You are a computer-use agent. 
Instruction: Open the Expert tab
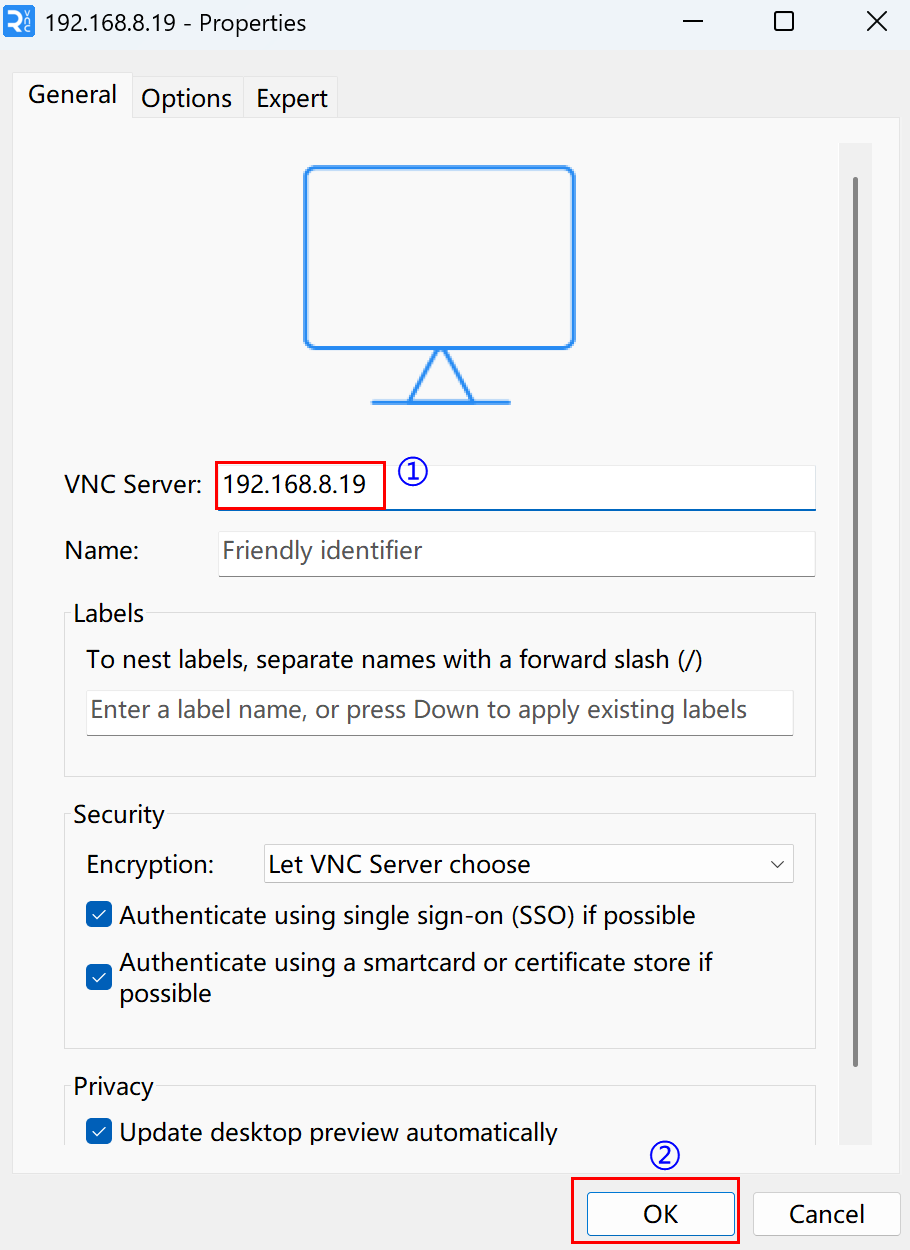(291, 97)
